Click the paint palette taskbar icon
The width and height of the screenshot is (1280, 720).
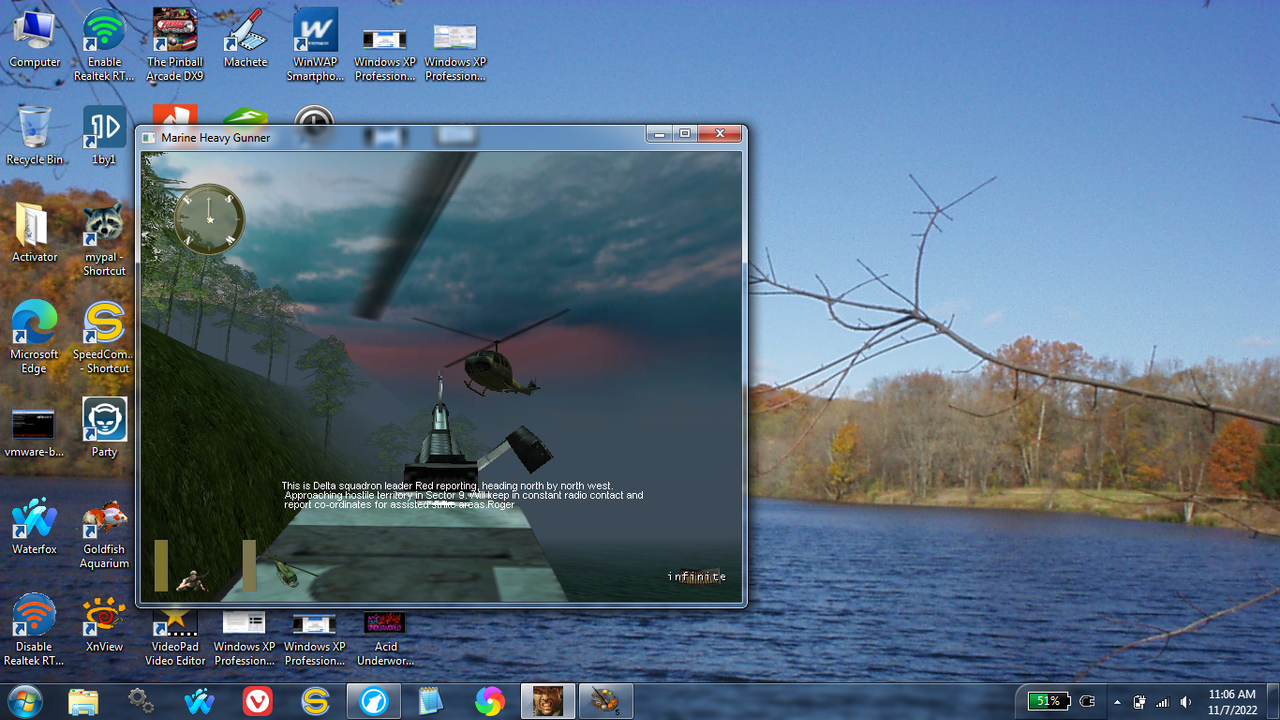point(606,701)
